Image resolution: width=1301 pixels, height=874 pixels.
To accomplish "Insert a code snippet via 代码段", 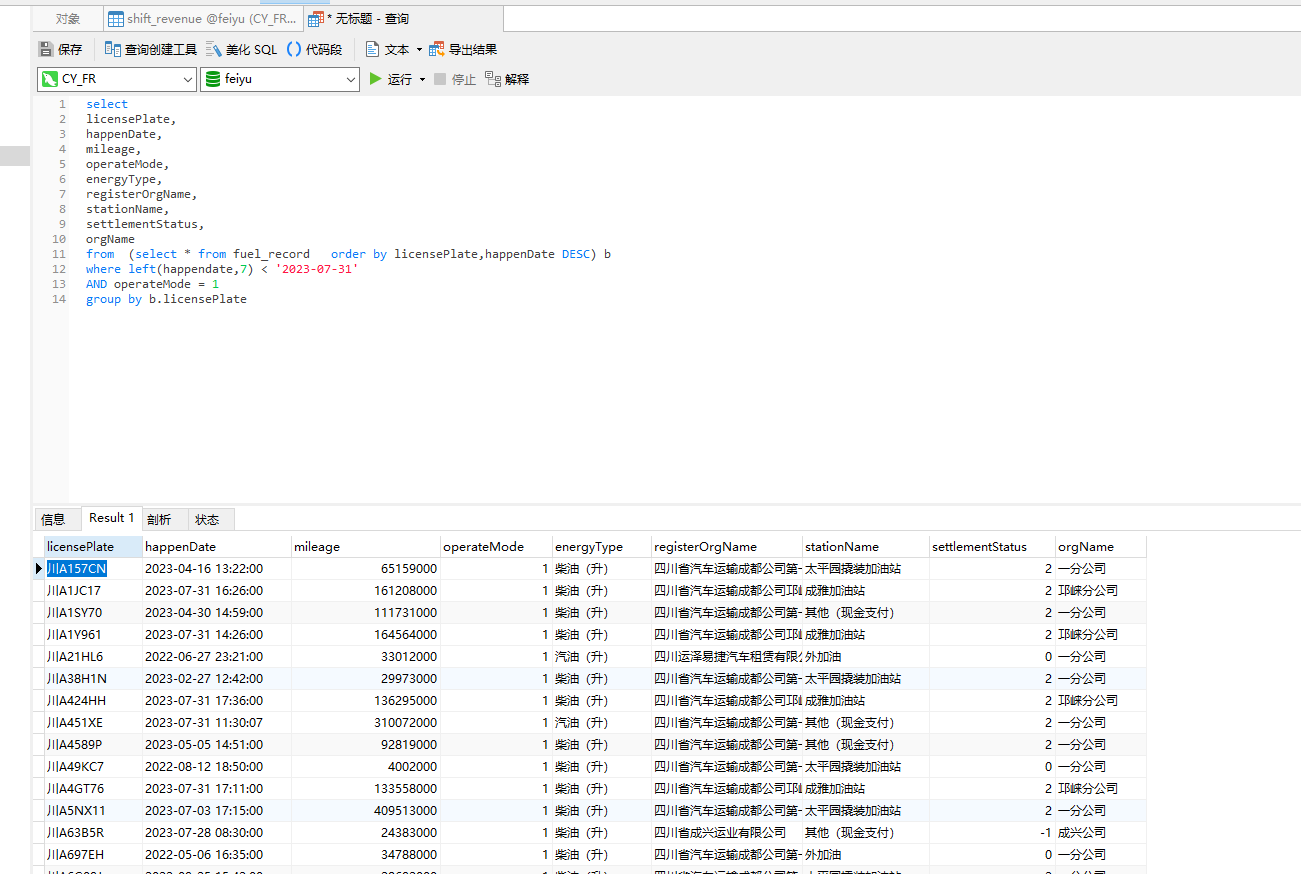I will [x=314, y=49].
